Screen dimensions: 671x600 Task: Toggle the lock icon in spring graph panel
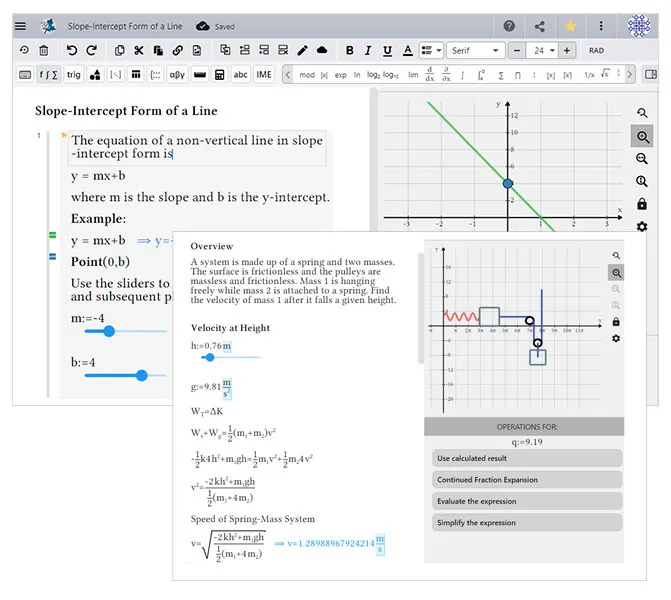pyautogui.click(x=616, y=321)
